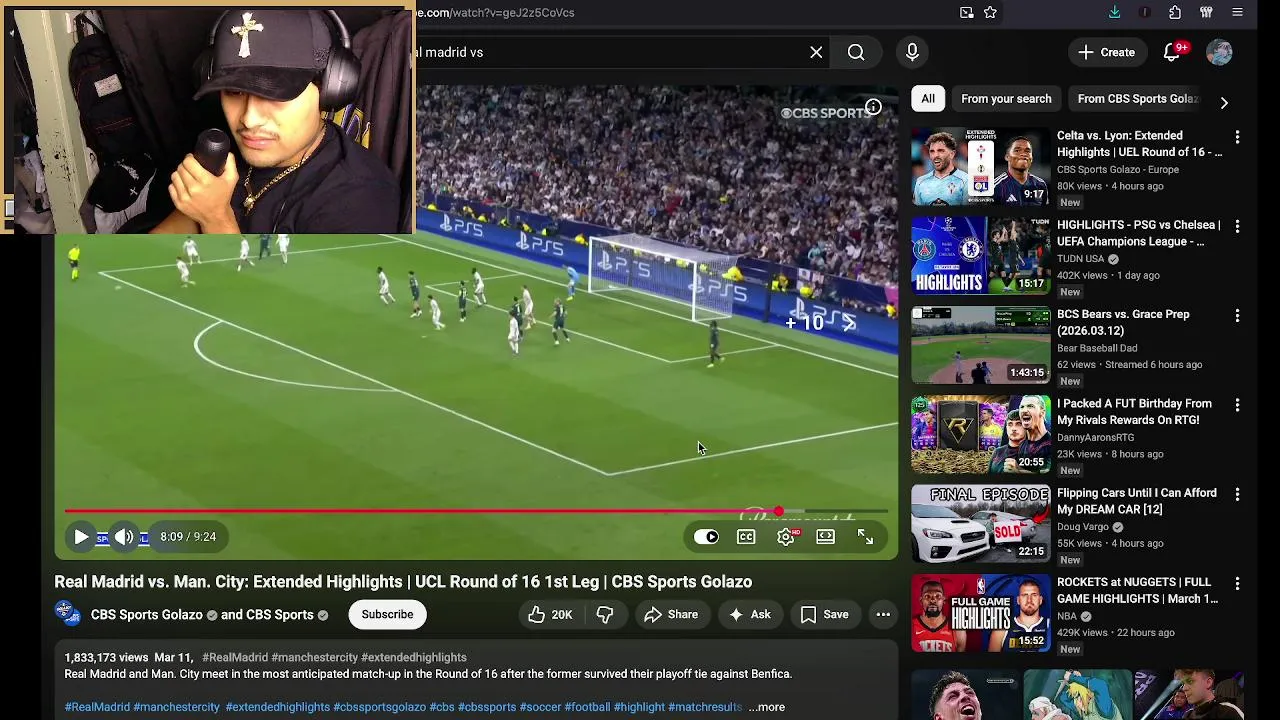Save the video to a playlist
Viewport: 1280px width, 720px height.
click(825, 614)
